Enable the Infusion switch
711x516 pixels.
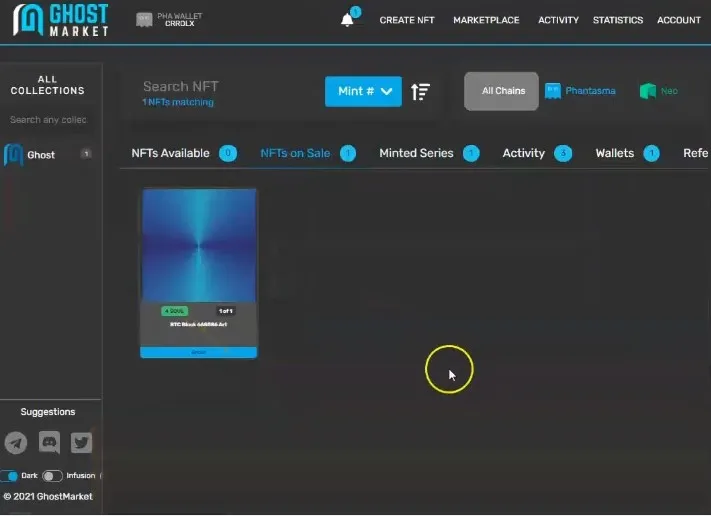pyautogui.click(x=52, y=476)
